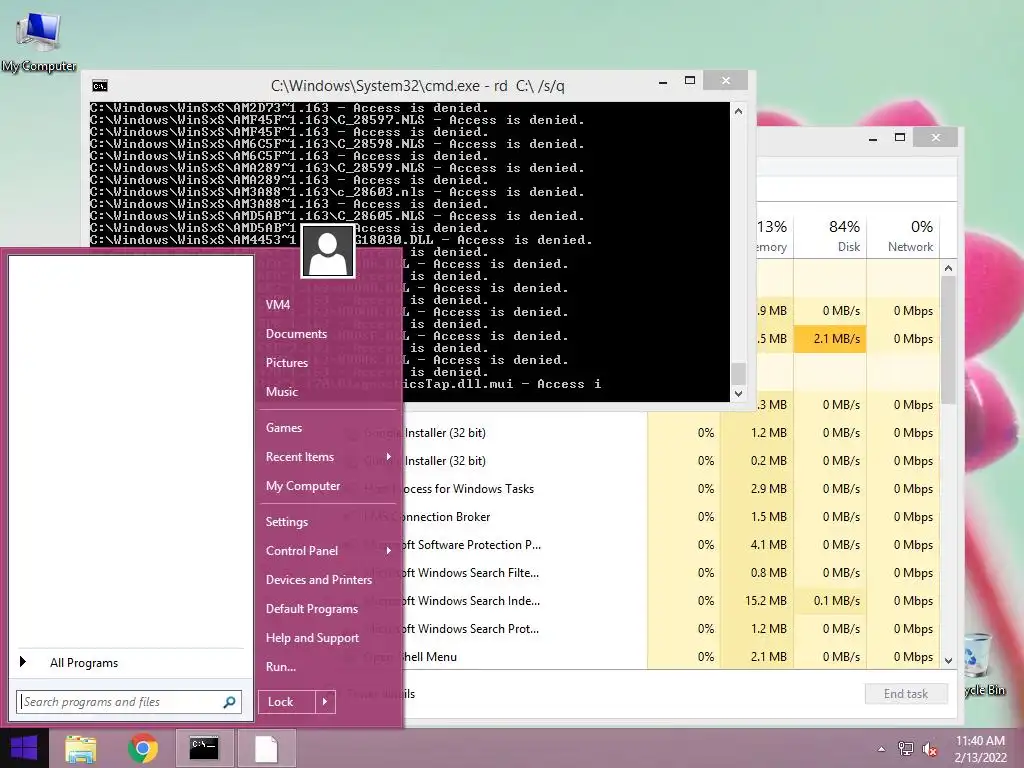Sort by Network column in Task Manager
Screen dimensions: 1024x768
(904, 236)
